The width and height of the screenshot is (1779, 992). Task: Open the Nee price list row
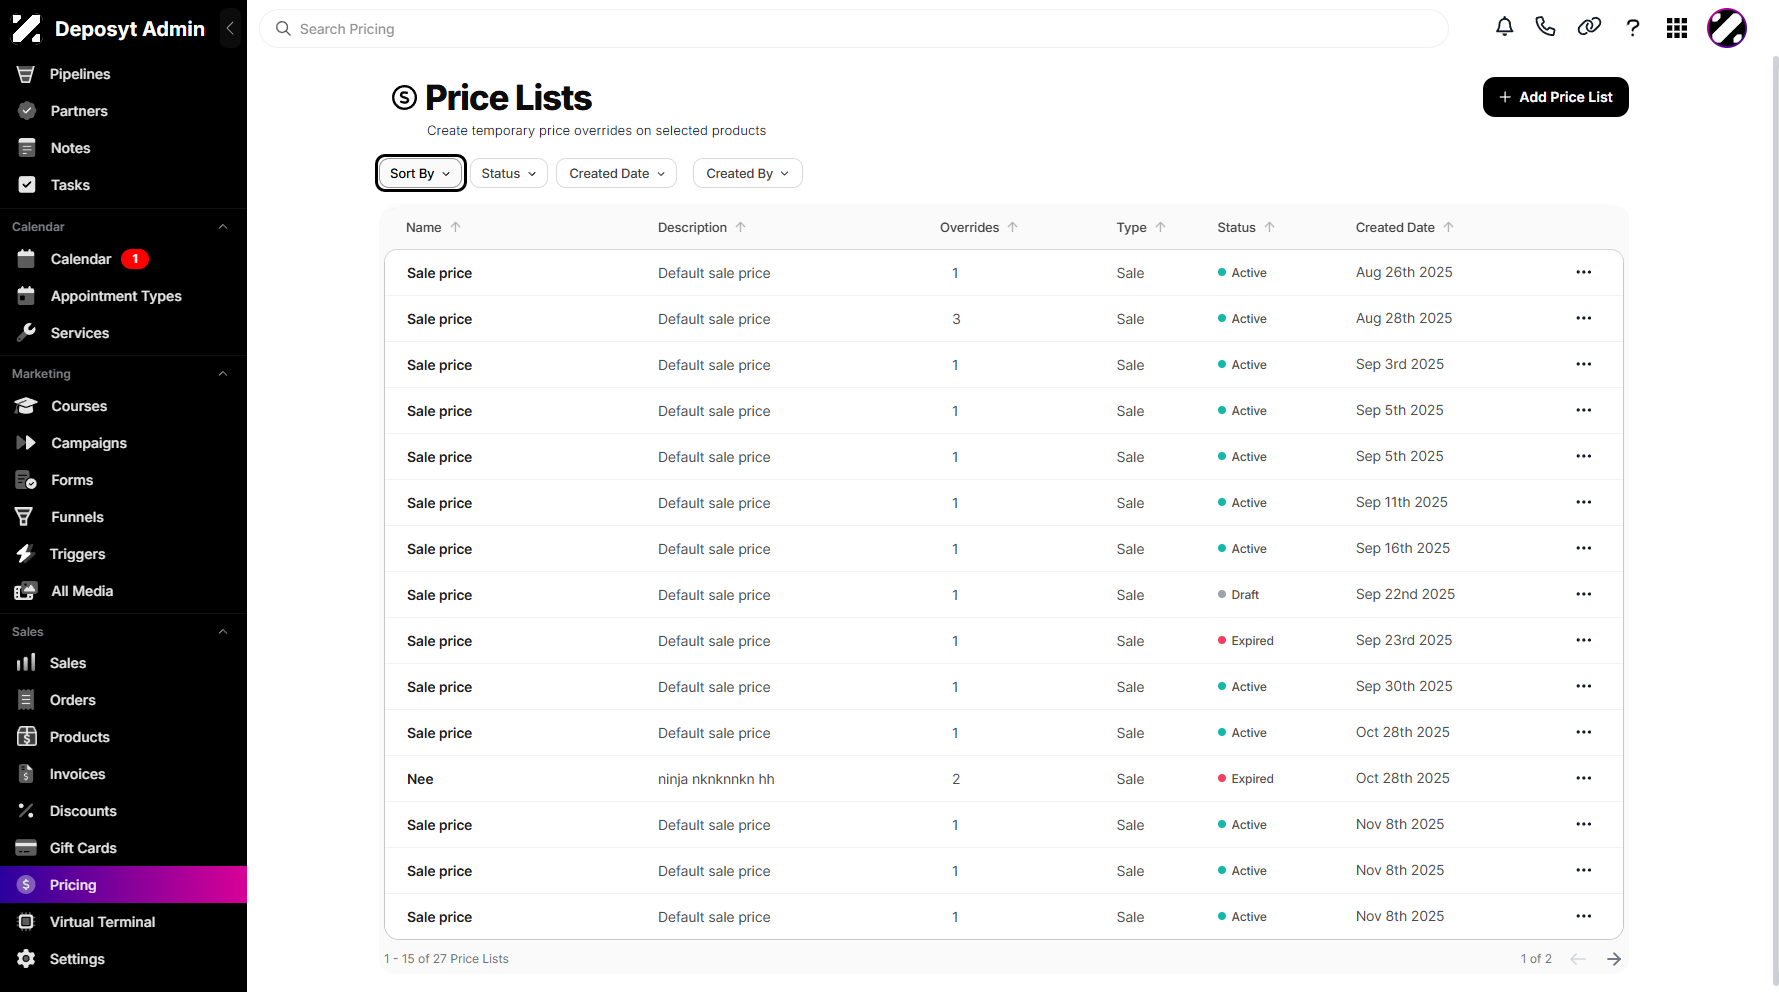point(1003,779)
